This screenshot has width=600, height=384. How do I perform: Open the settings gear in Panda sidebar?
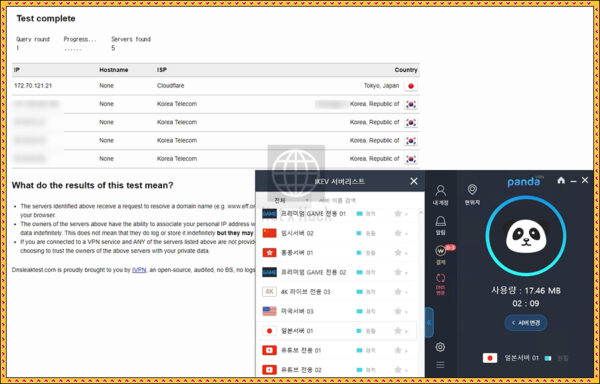(440, 347)
